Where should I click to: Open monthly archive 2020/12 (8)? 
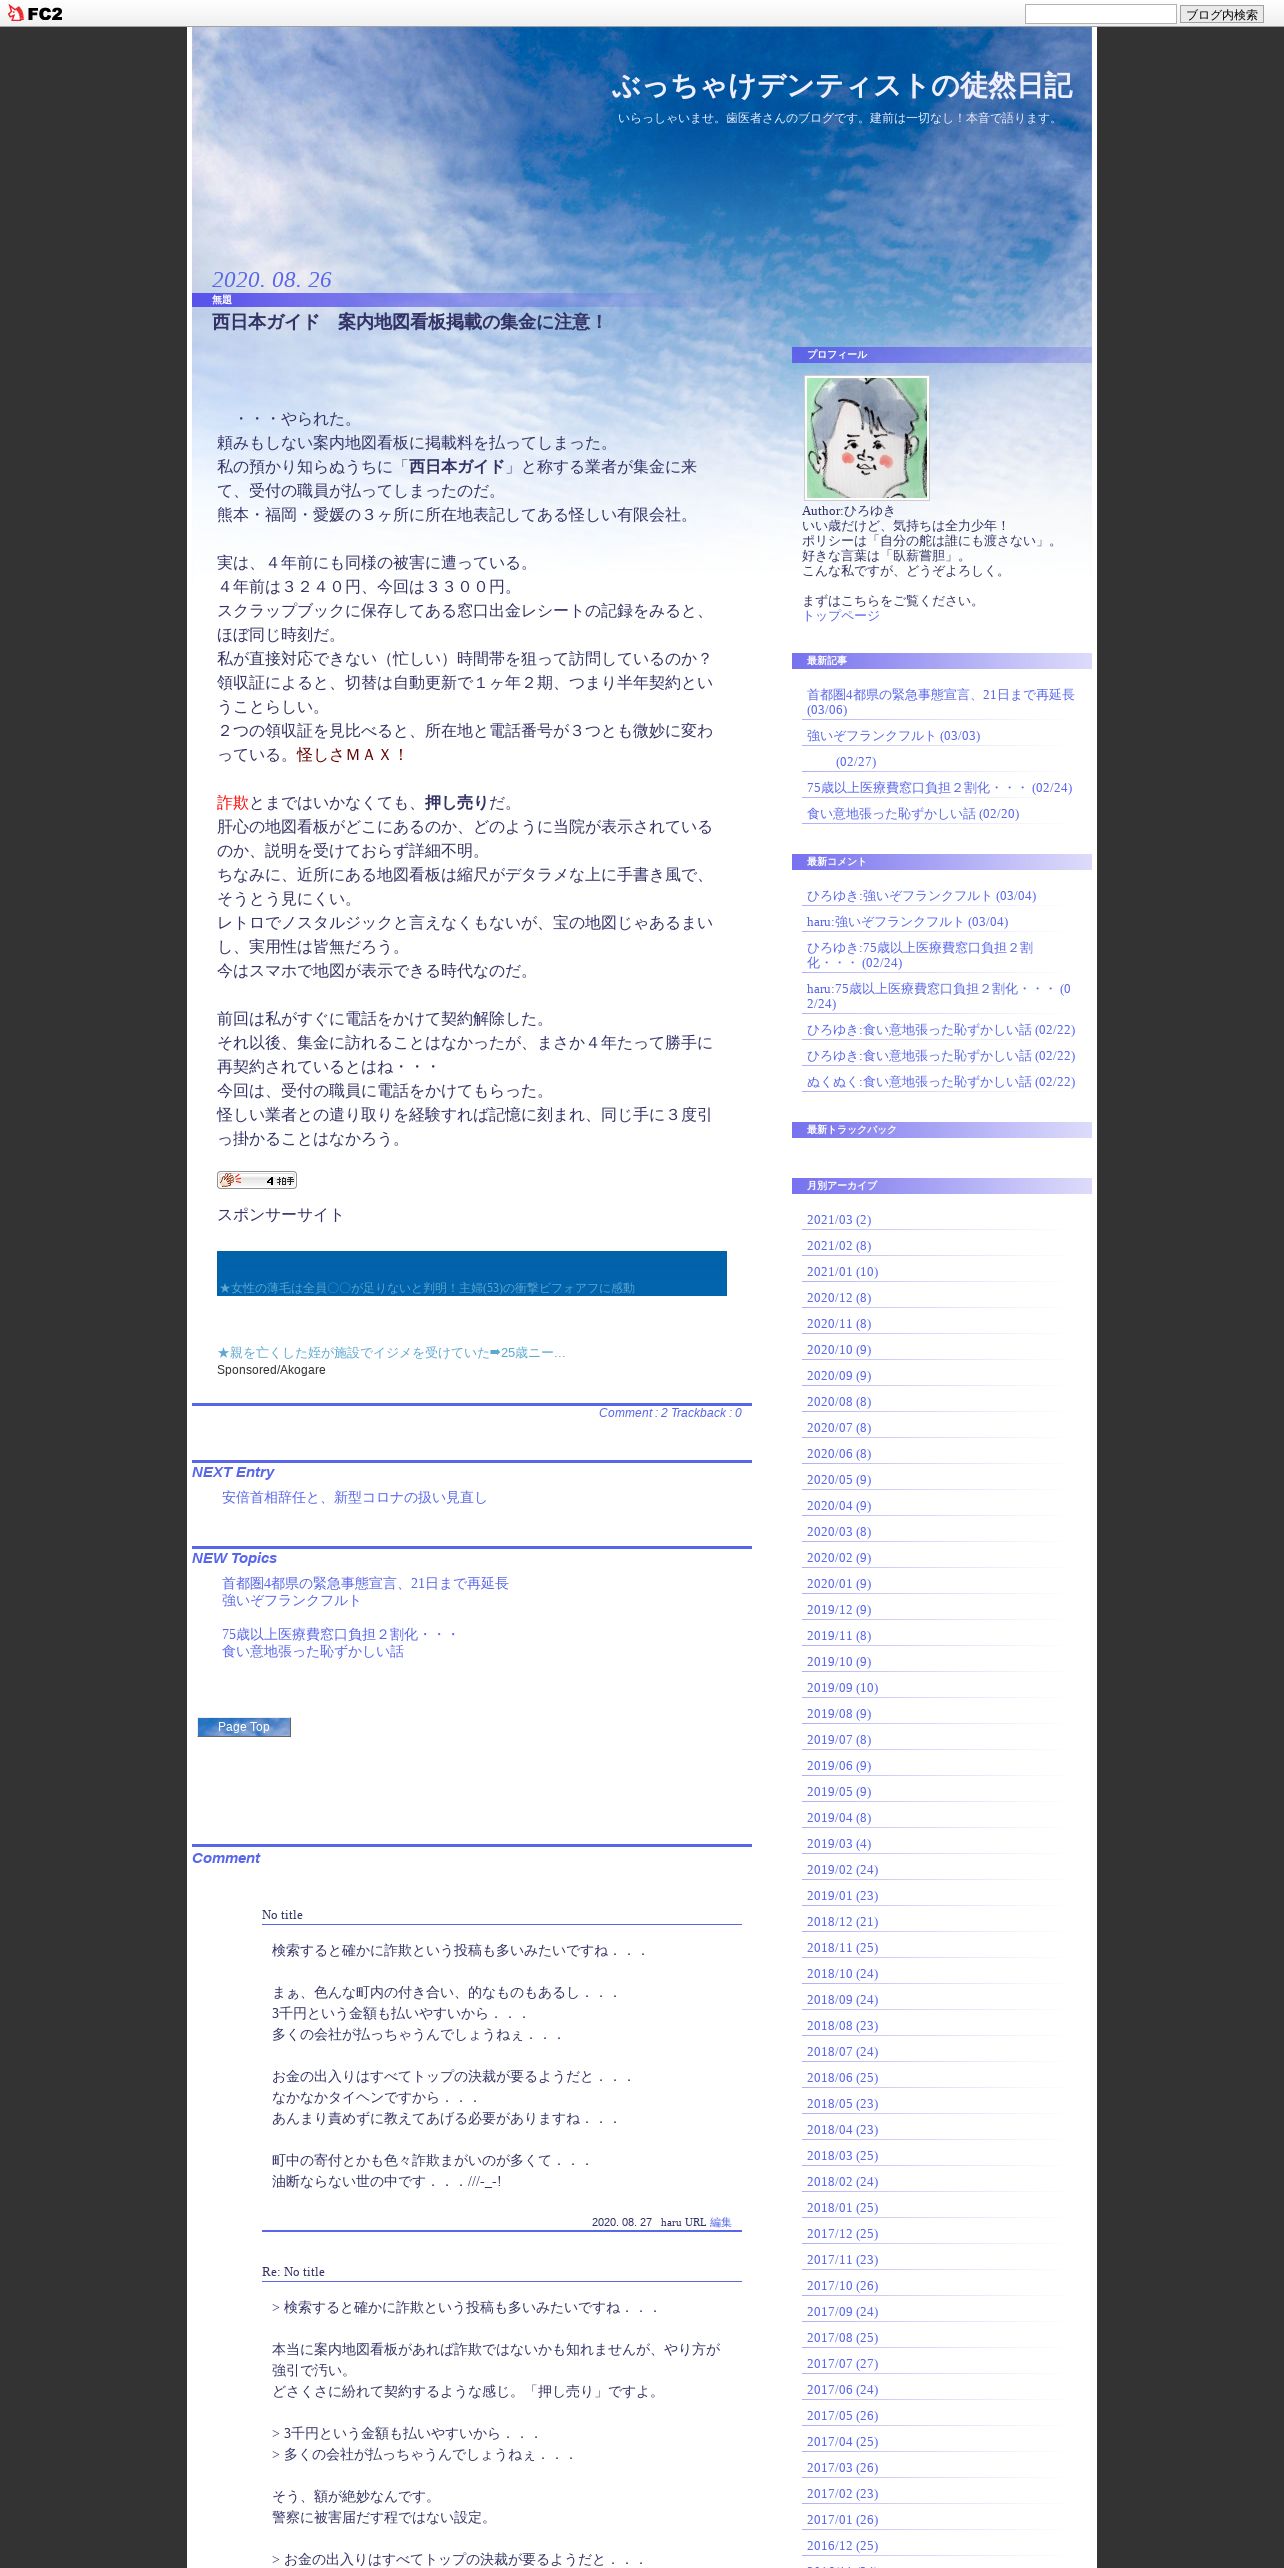[x=839, y=1298]
